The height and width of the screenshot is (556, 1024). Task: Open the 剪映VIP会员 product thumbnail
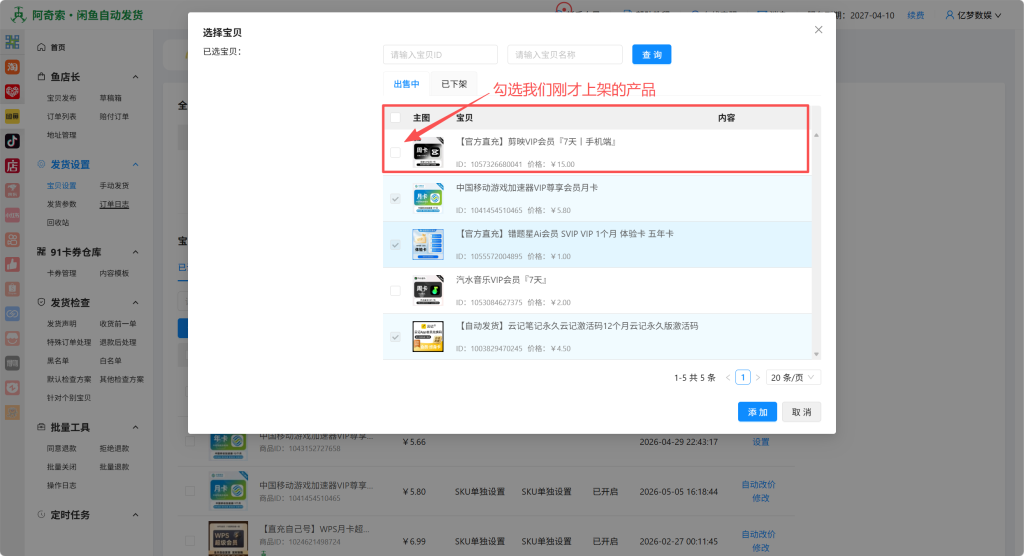[x=428, y=152]
